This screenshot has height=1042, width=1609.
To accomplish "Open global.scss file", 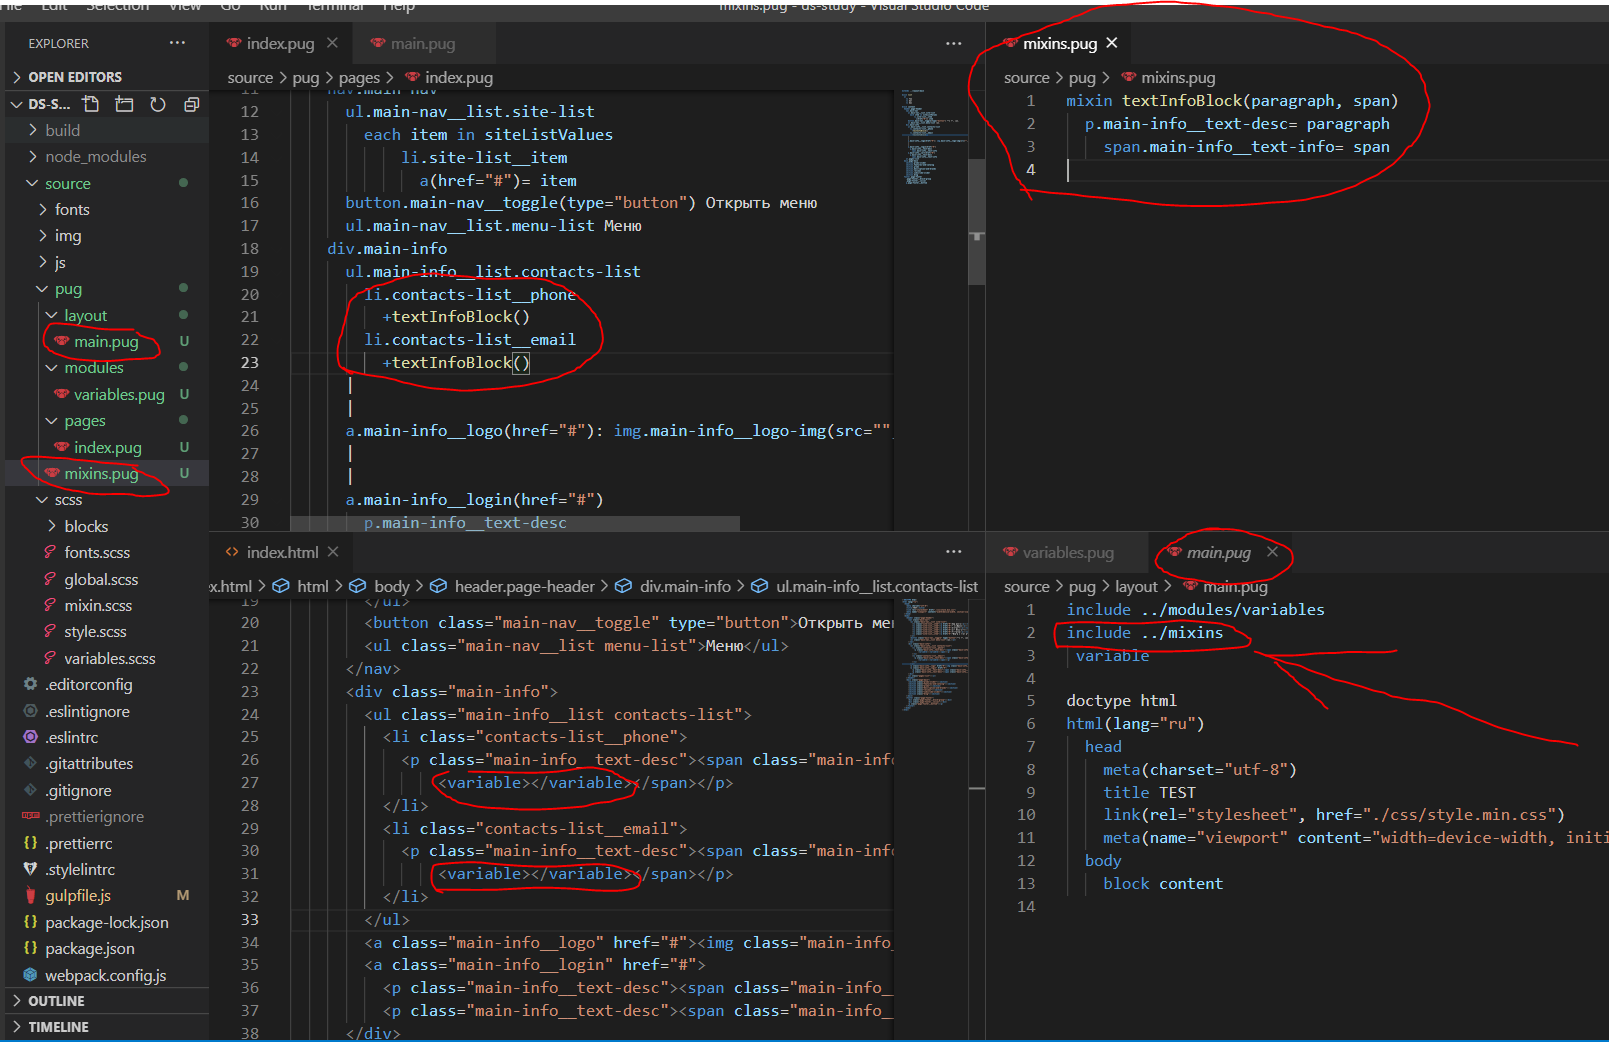I will pos(101,579).
